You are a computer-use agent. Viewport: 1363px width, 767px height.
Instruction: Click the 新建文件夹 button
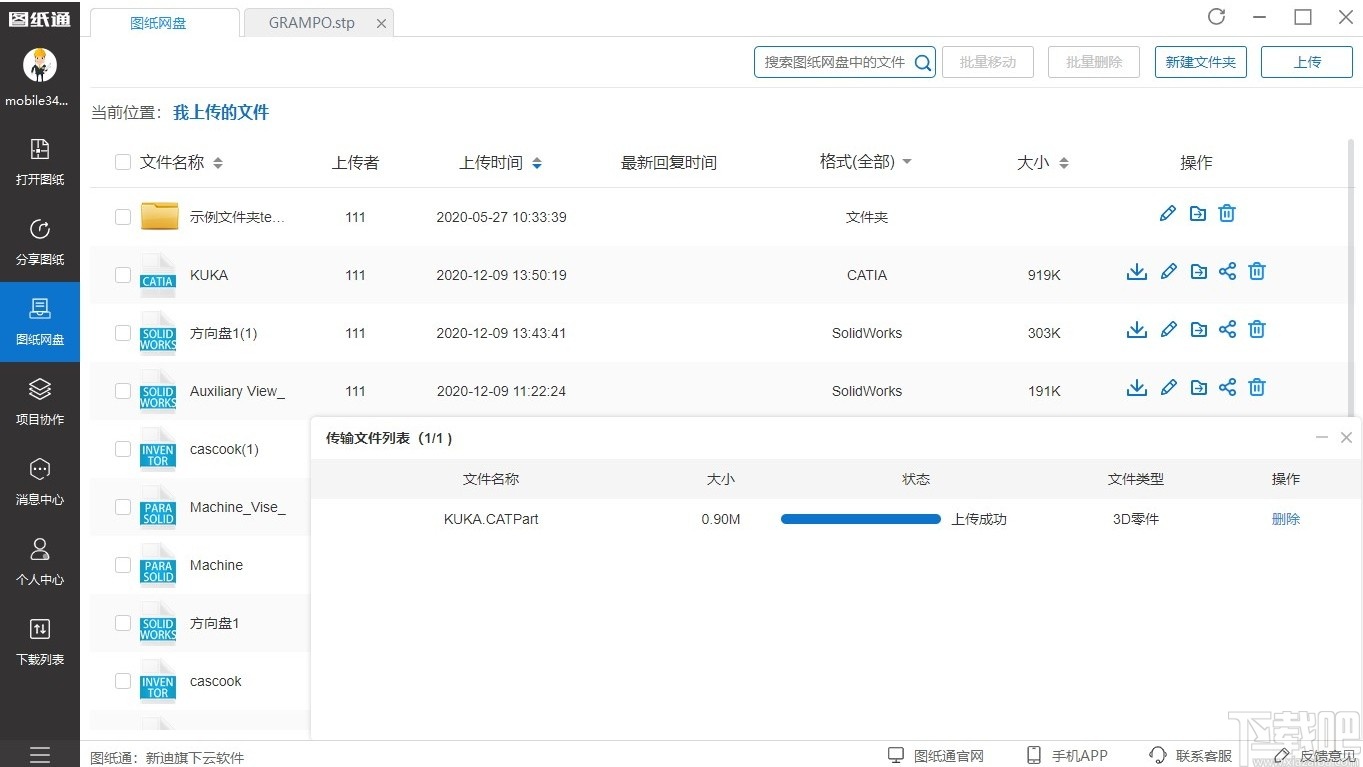1200,61
